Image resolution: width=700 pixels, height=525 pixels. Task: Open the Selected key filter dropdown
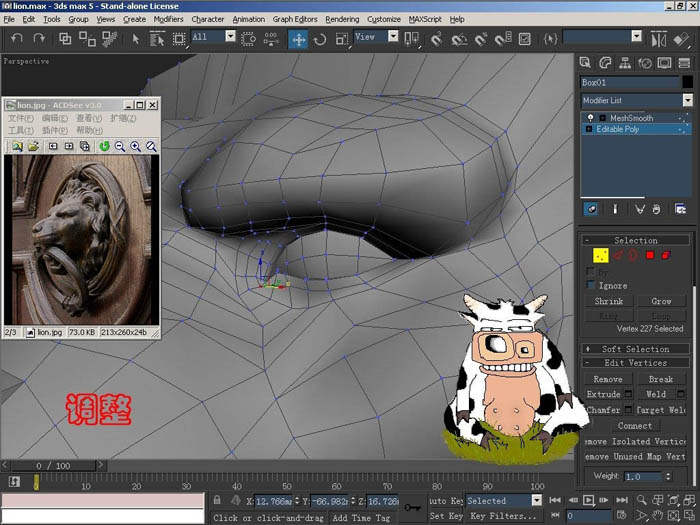537,500
